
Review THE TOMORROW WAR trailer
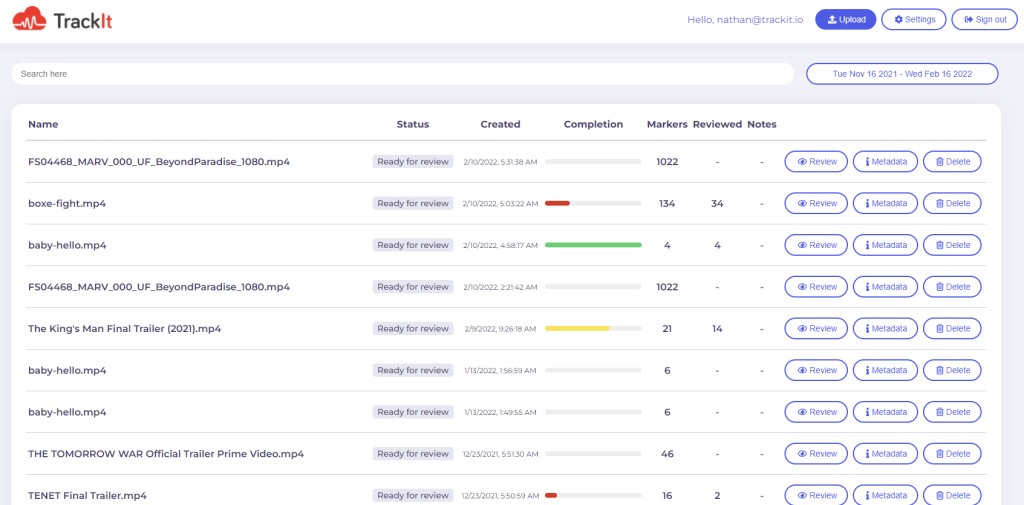point(816,453)
